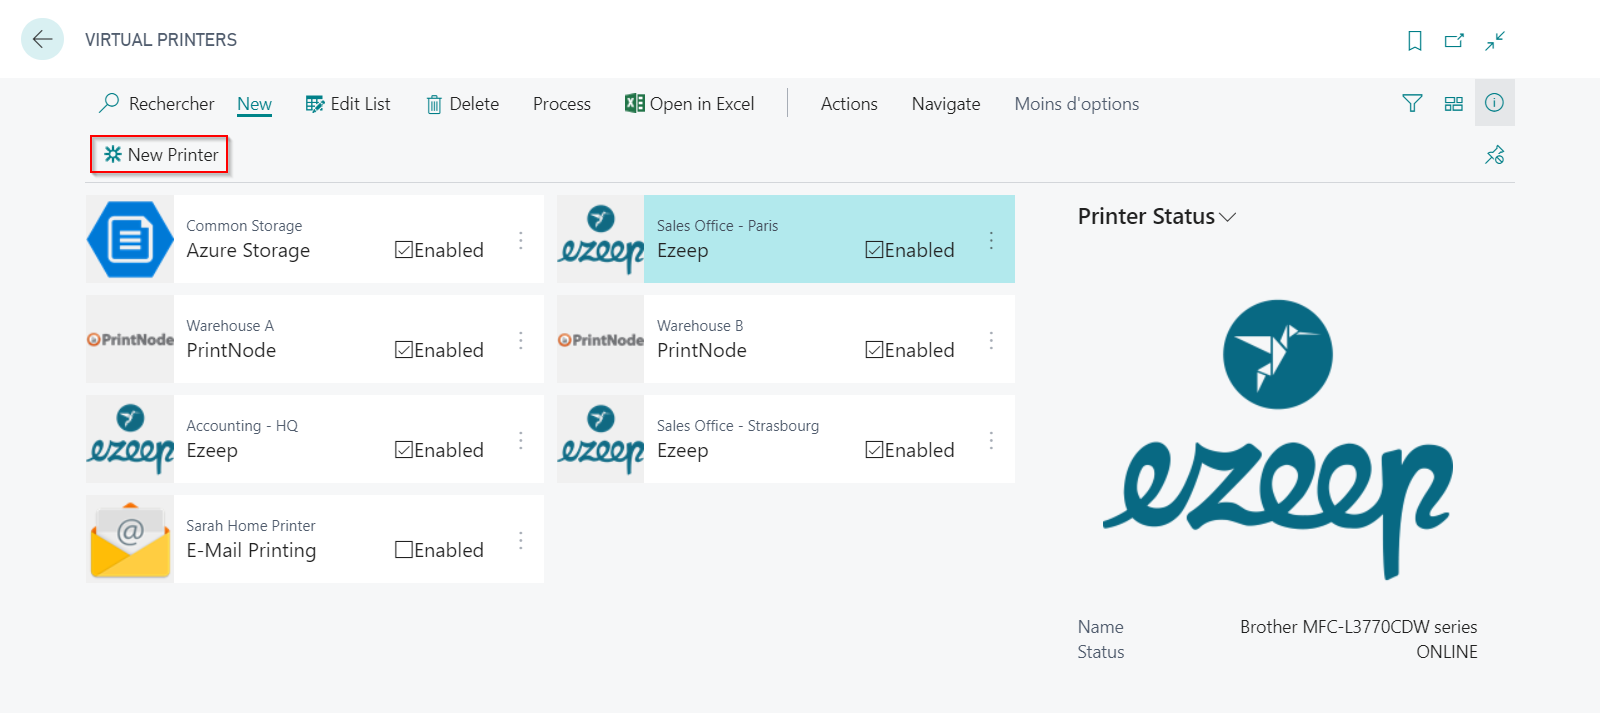The image size is (1600, 713).
Task: Select the Accounting - HQ Ezeep tile
Action: (x=315, y=439)
